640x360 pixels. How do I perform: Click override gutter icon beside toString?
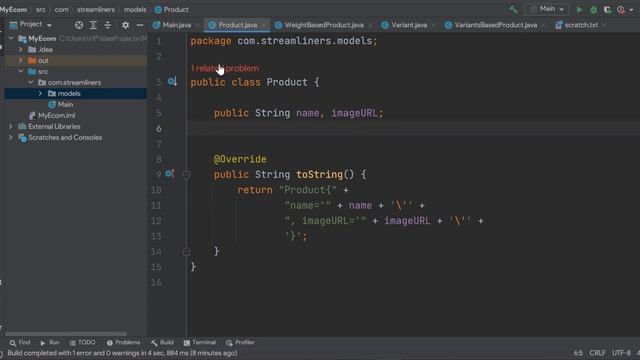click(x=170, y=174)
